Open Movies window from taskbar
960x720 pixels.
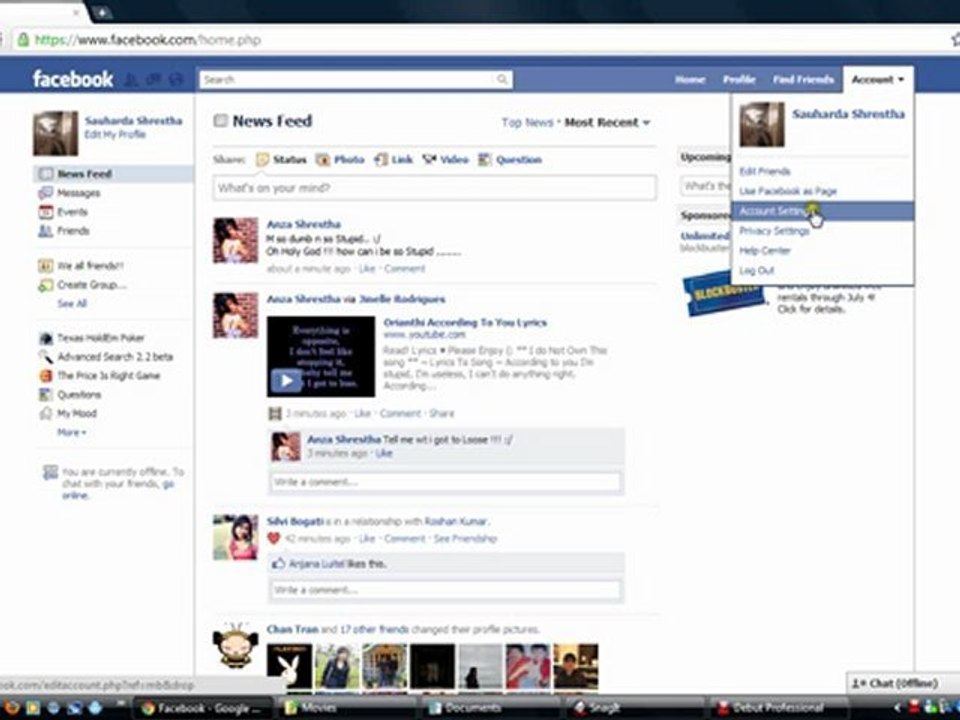[x=347, y=708]
